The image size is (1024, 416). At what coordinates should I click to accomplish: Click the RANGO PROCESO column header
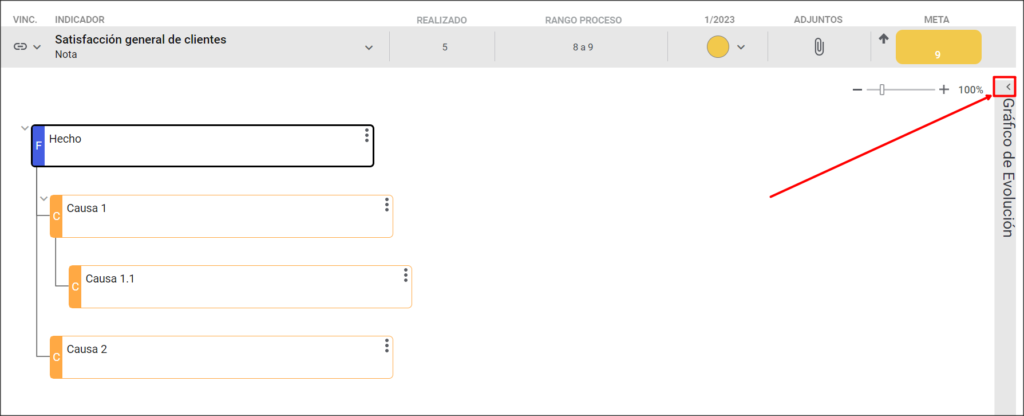click(x=583, y=20)
